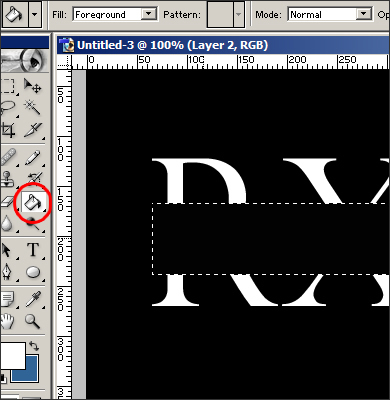This screenshot has height=400, width=390.
Task: Select the Pen tool
Action: (x=7, y=272)
